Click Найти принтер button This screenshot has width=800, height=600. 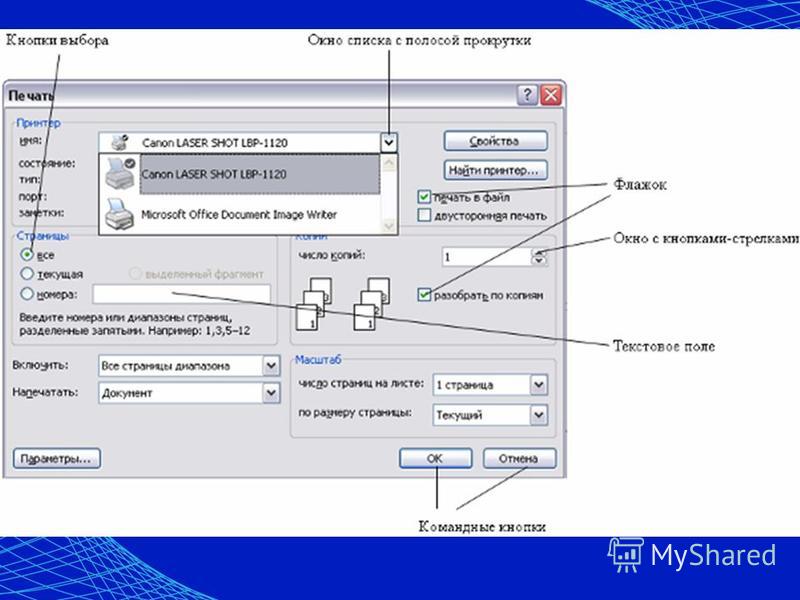[x=495, y=170]
